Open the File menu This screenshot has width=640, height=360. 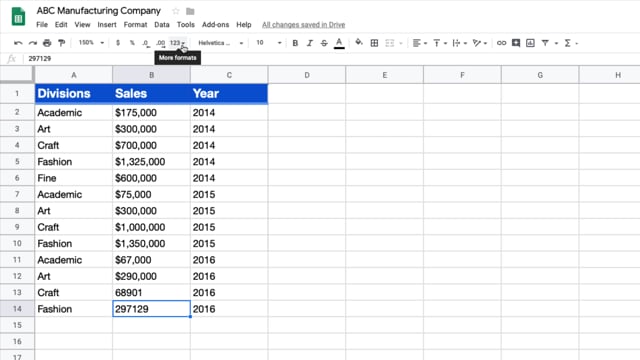pos(42,24)
